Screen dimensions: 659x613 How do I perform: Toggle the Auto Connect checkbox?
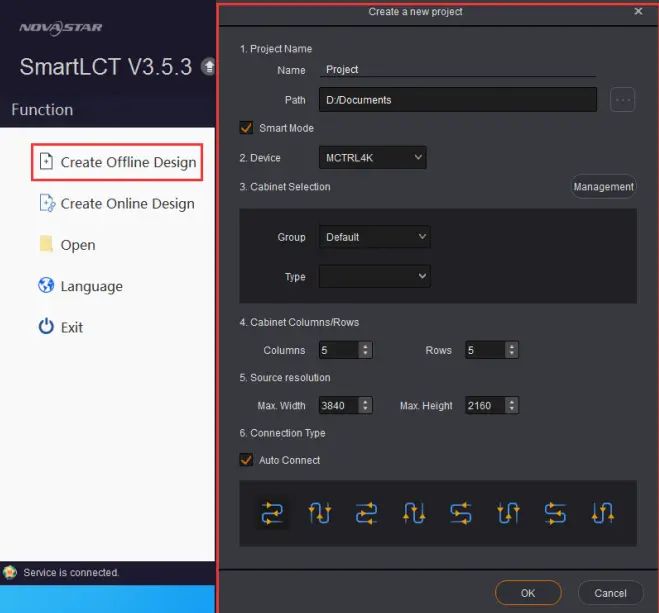click(246, 460)
